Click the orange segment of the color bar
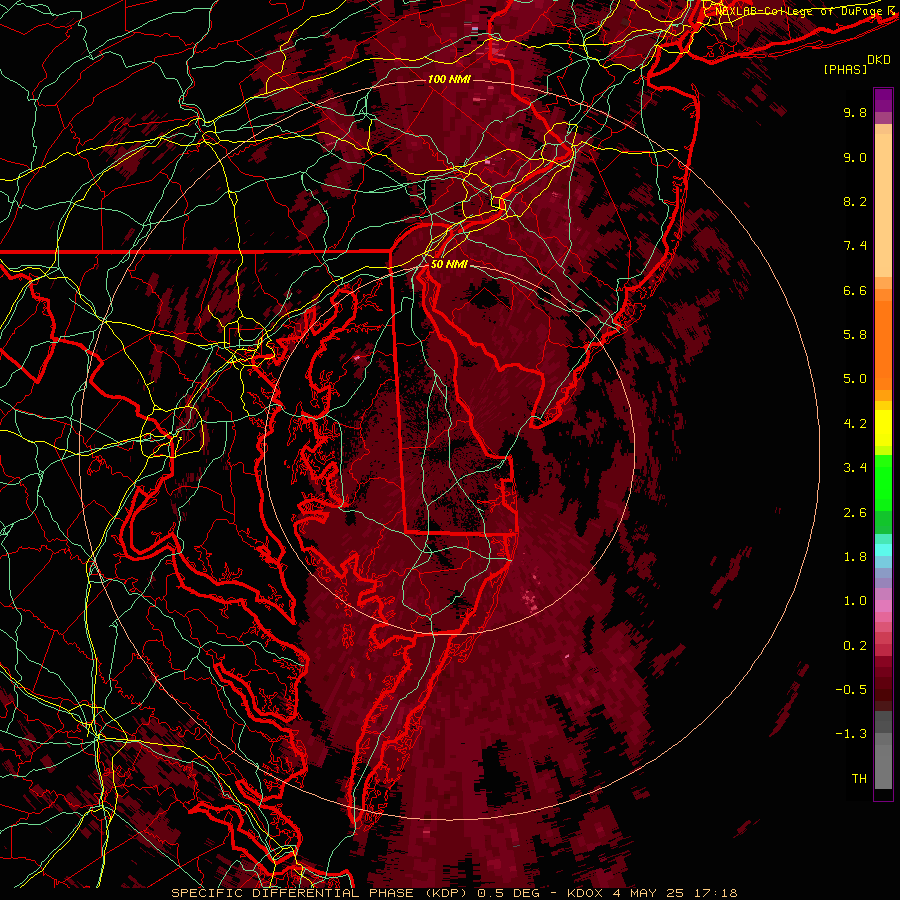This screenshot has height=900, width=900. coord(883,345)
